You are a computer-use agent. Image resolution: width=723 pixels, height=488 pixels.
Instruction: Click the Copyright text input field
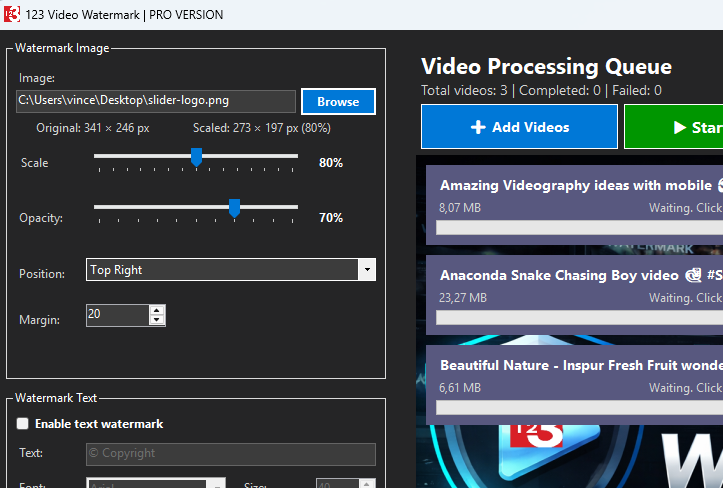(x=230, y=454)
